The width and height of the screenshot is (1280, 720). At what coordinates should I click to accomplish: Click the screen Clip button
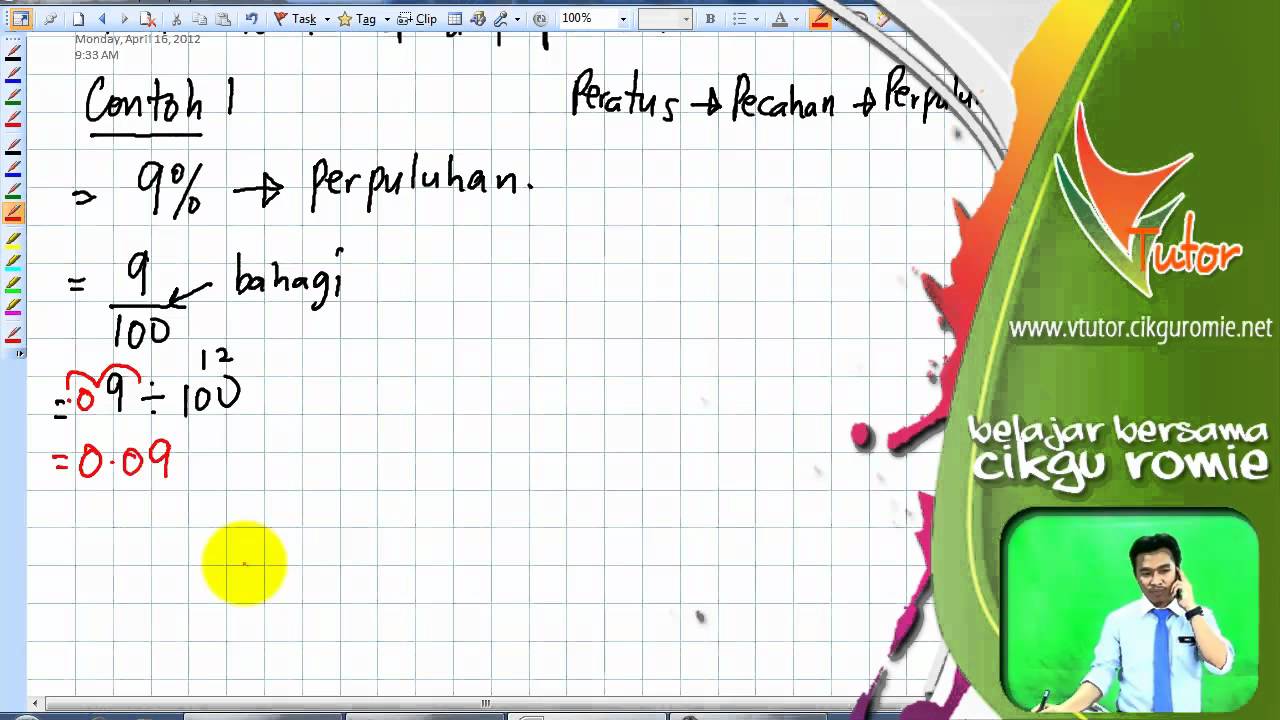(x=418, y=19)
